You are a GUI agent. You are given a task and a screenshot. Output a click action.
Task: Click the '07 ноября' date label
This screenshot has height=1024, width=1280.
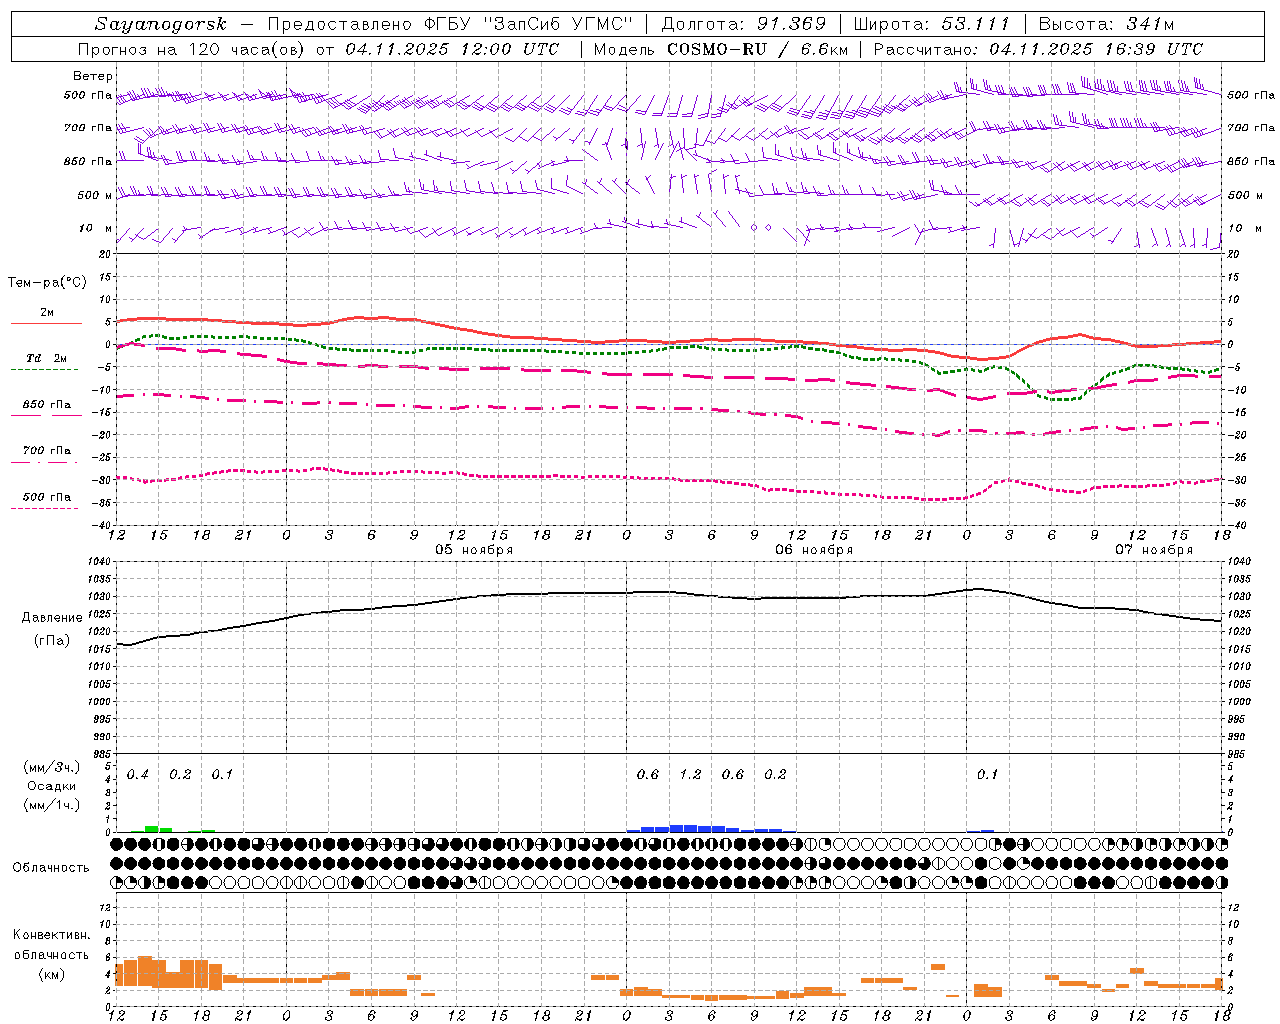(x=1154, y=550)
